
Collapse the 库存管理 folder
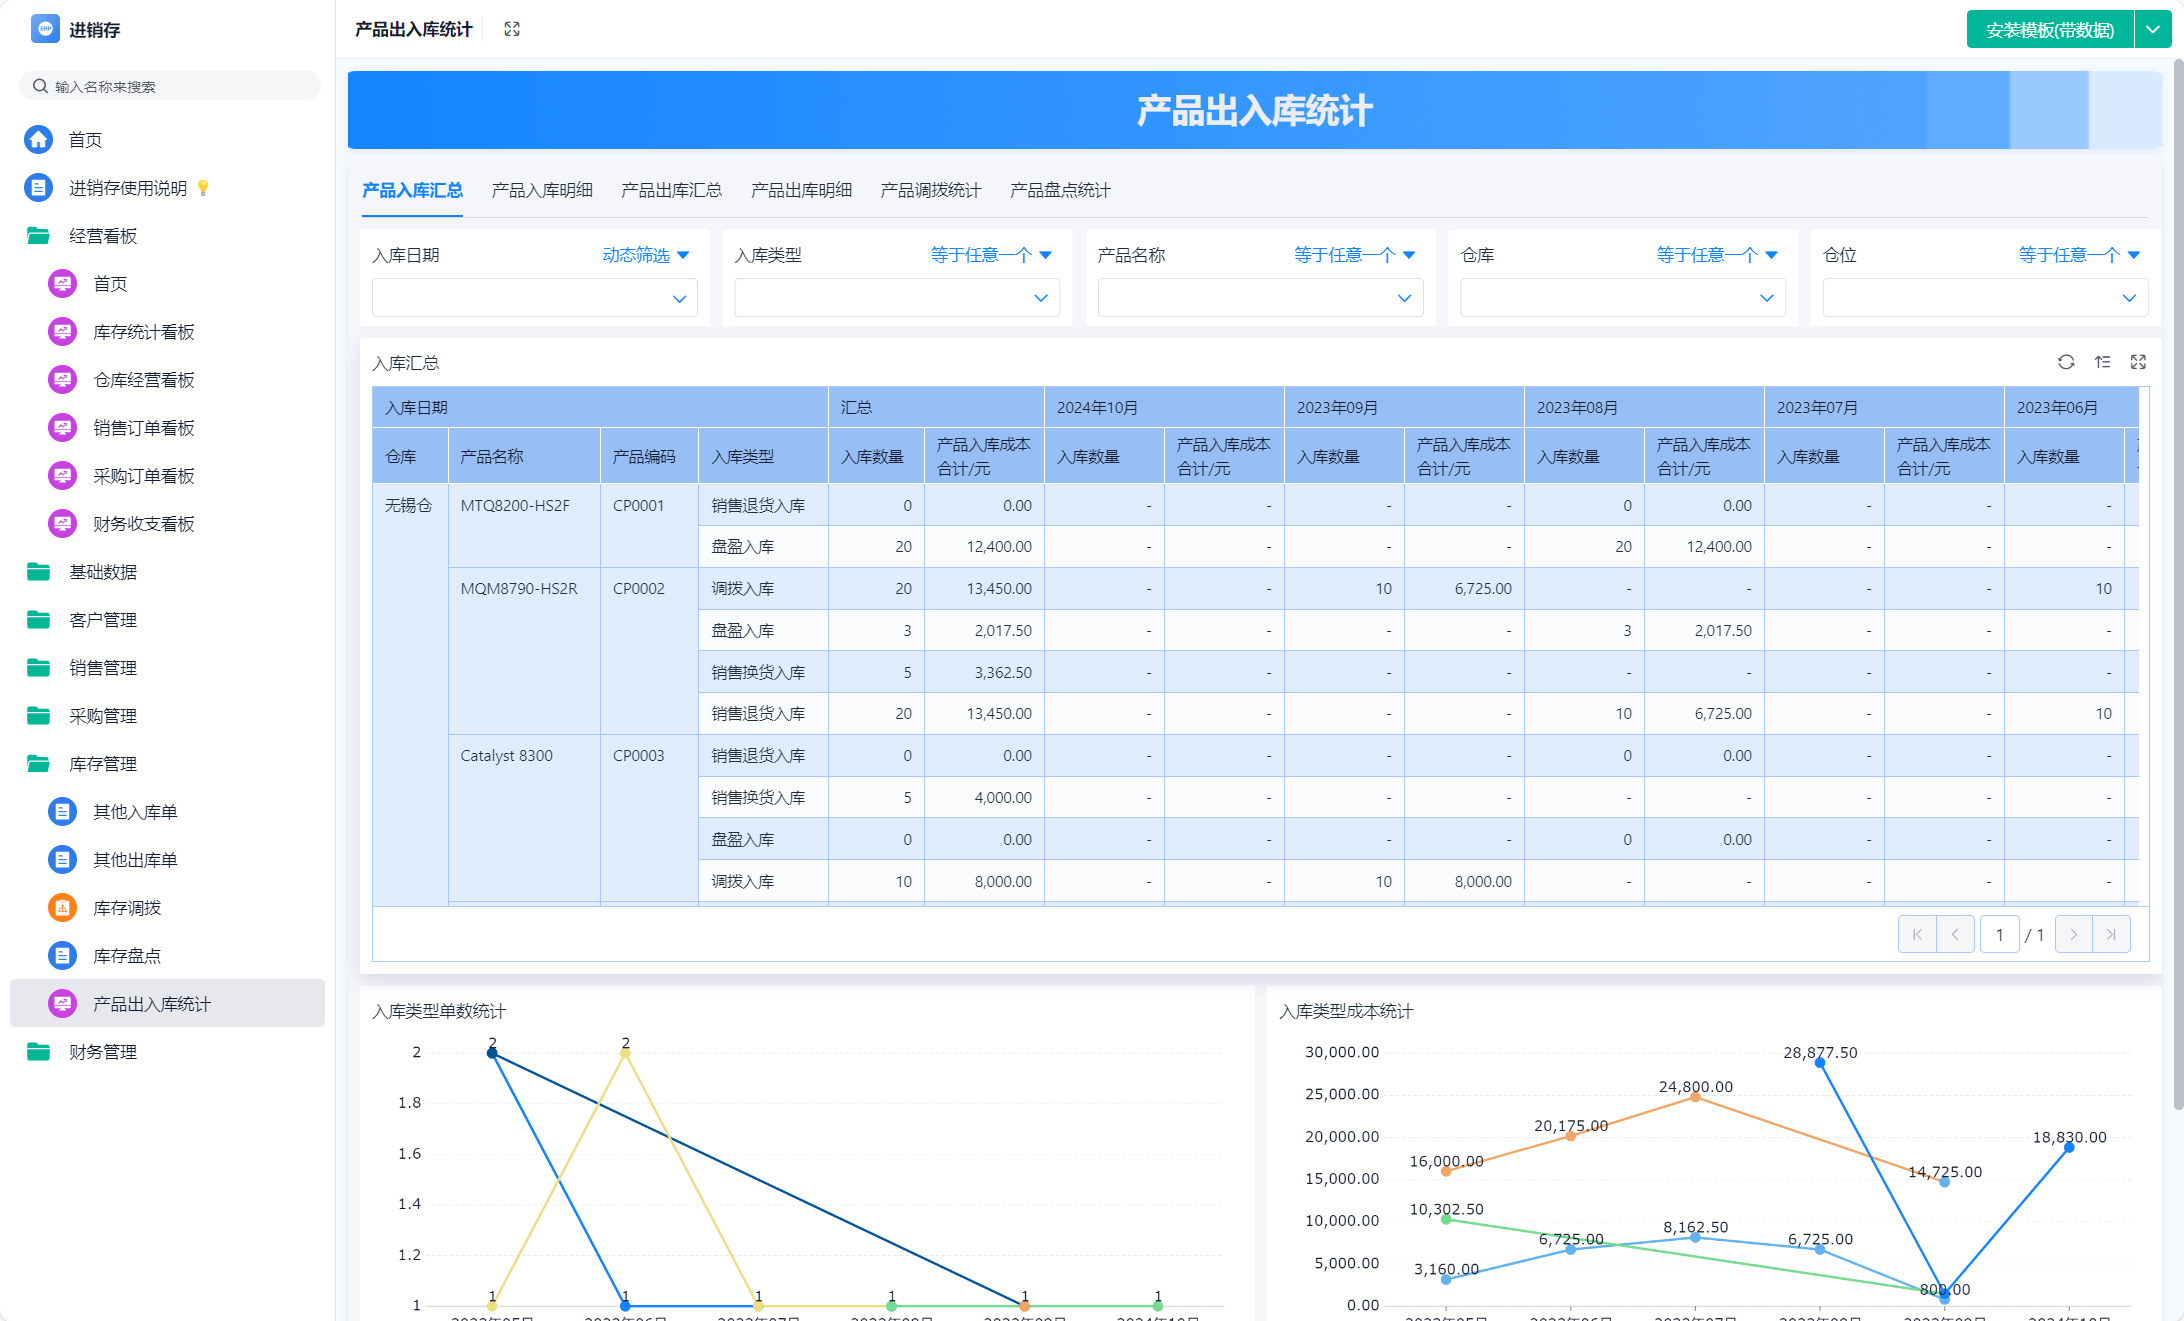point(102,764)
